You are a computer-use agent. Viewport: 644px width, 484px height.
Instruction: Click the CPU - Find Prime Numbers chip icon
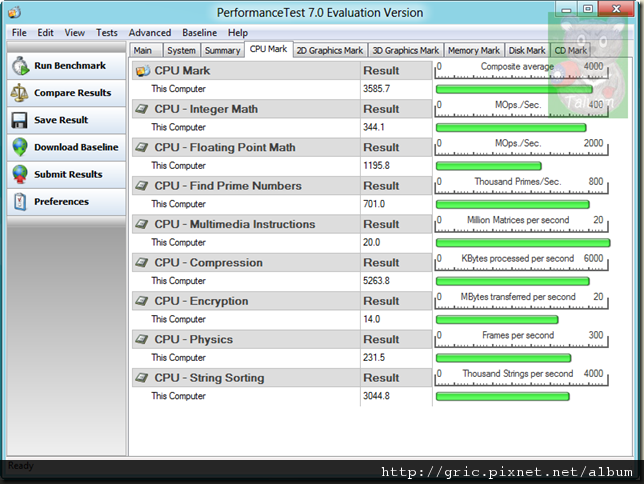[142, 186]
